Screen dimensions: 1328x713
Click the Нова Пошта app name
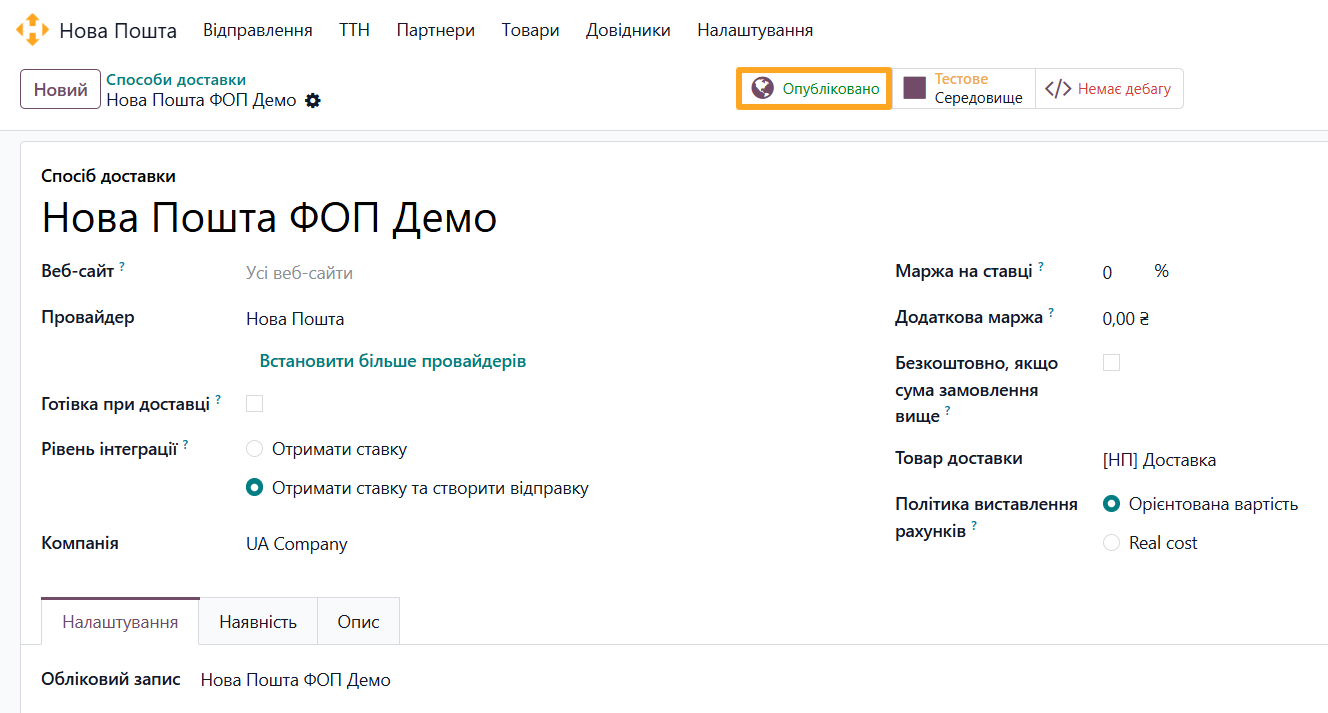coord(118,31)
